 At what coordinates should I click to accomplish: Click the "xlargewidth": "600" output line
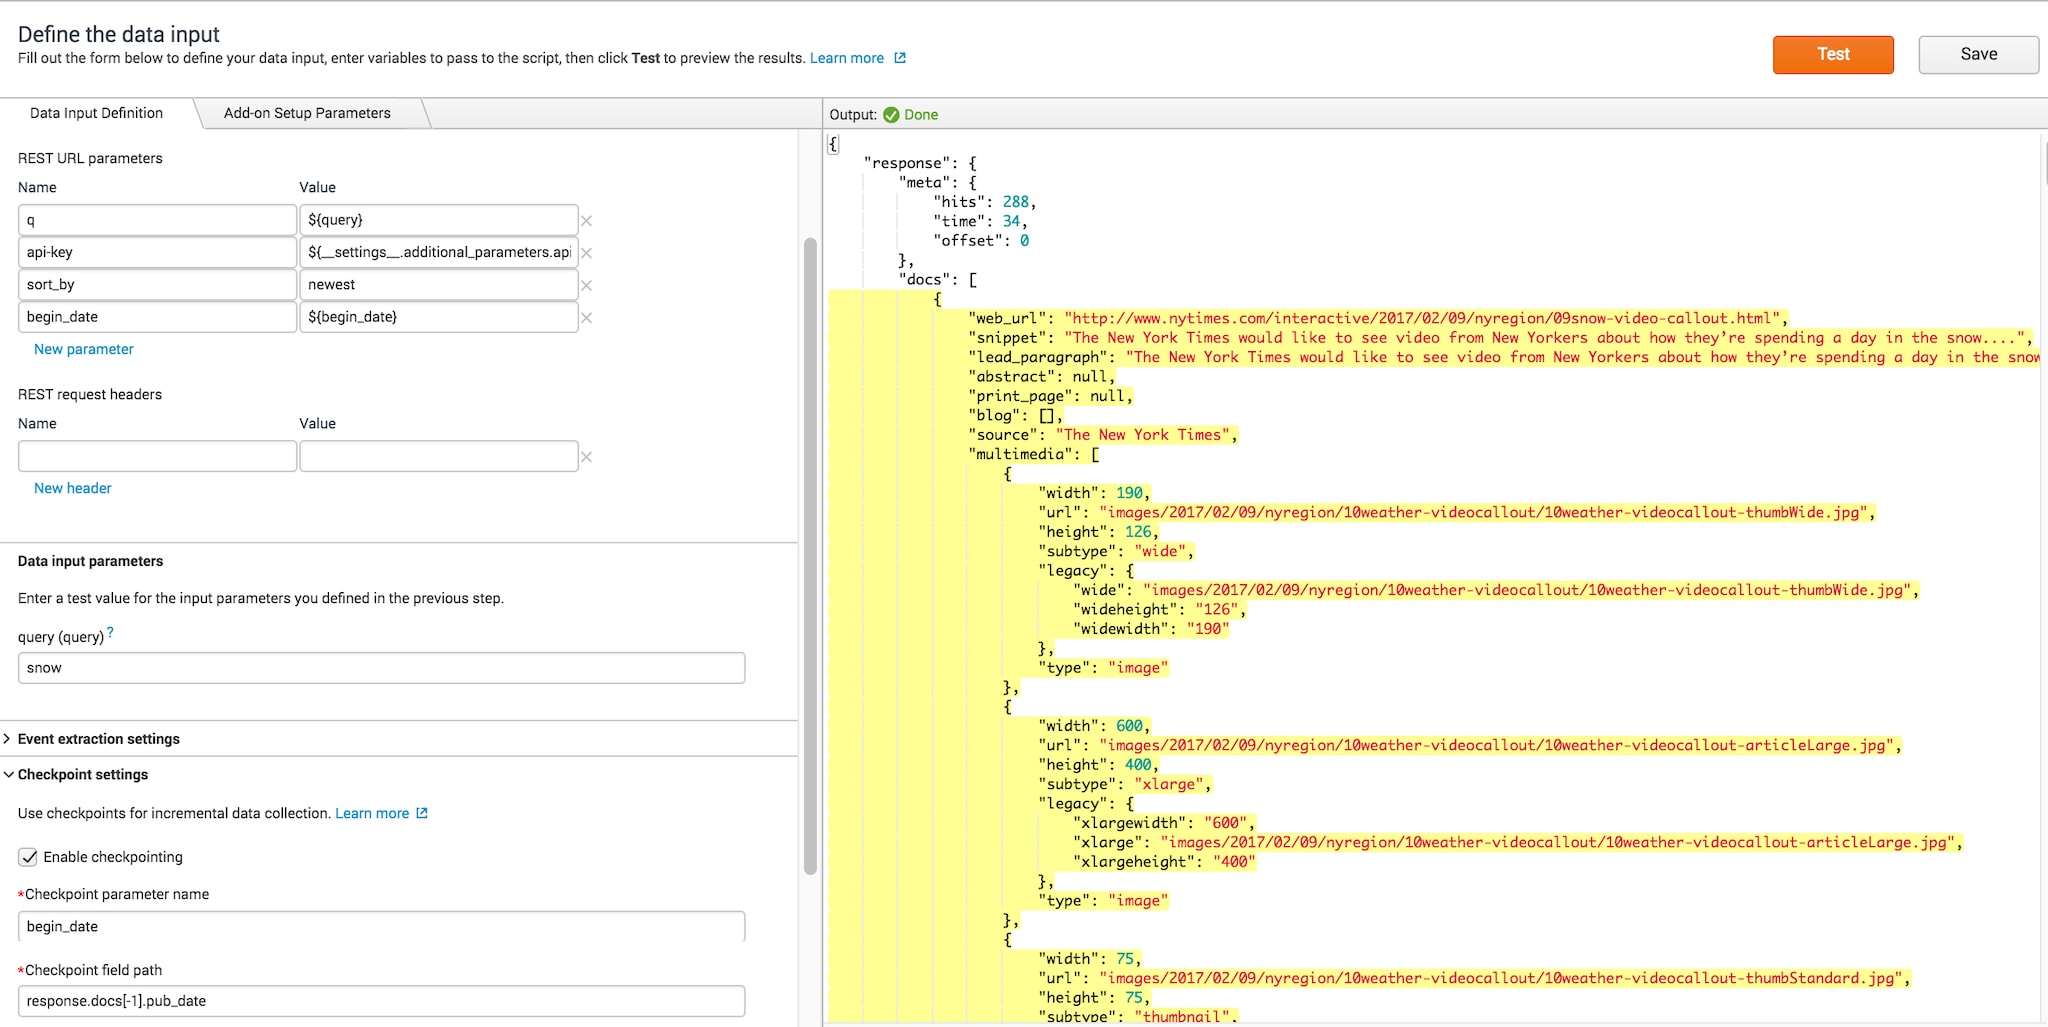[1164, 823]
